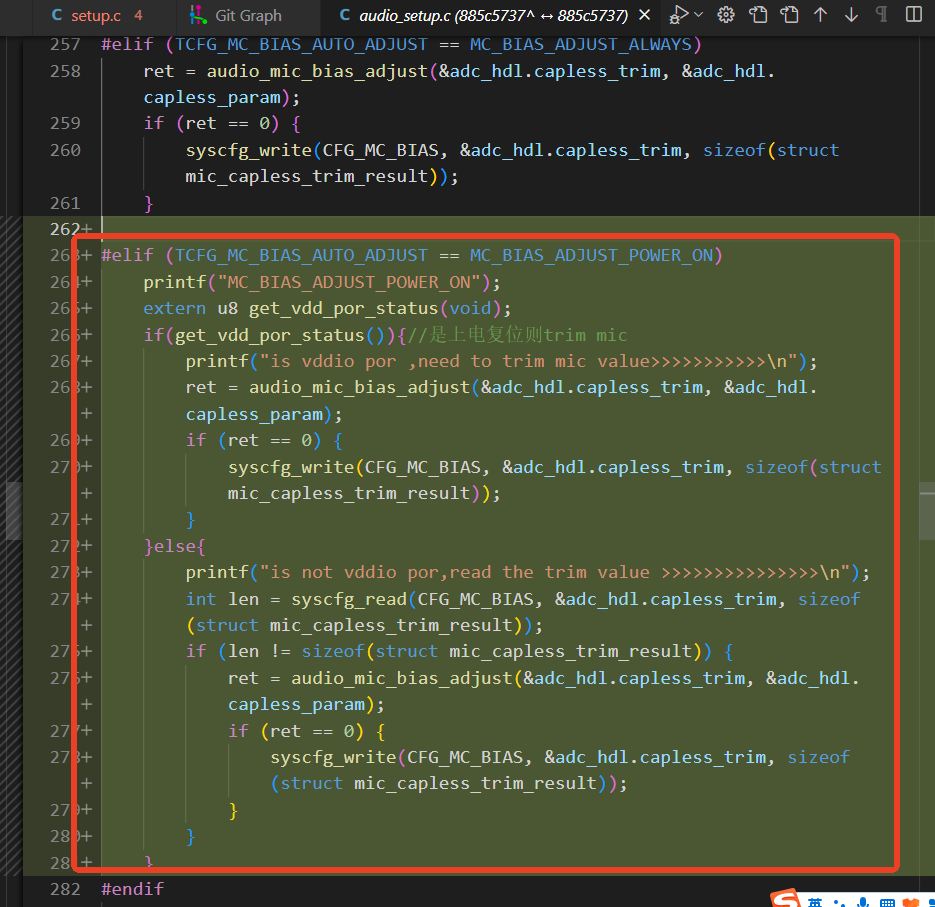Place cursor on #endif at line 282
Screen dimensions: 935x907
coord(132,889)
